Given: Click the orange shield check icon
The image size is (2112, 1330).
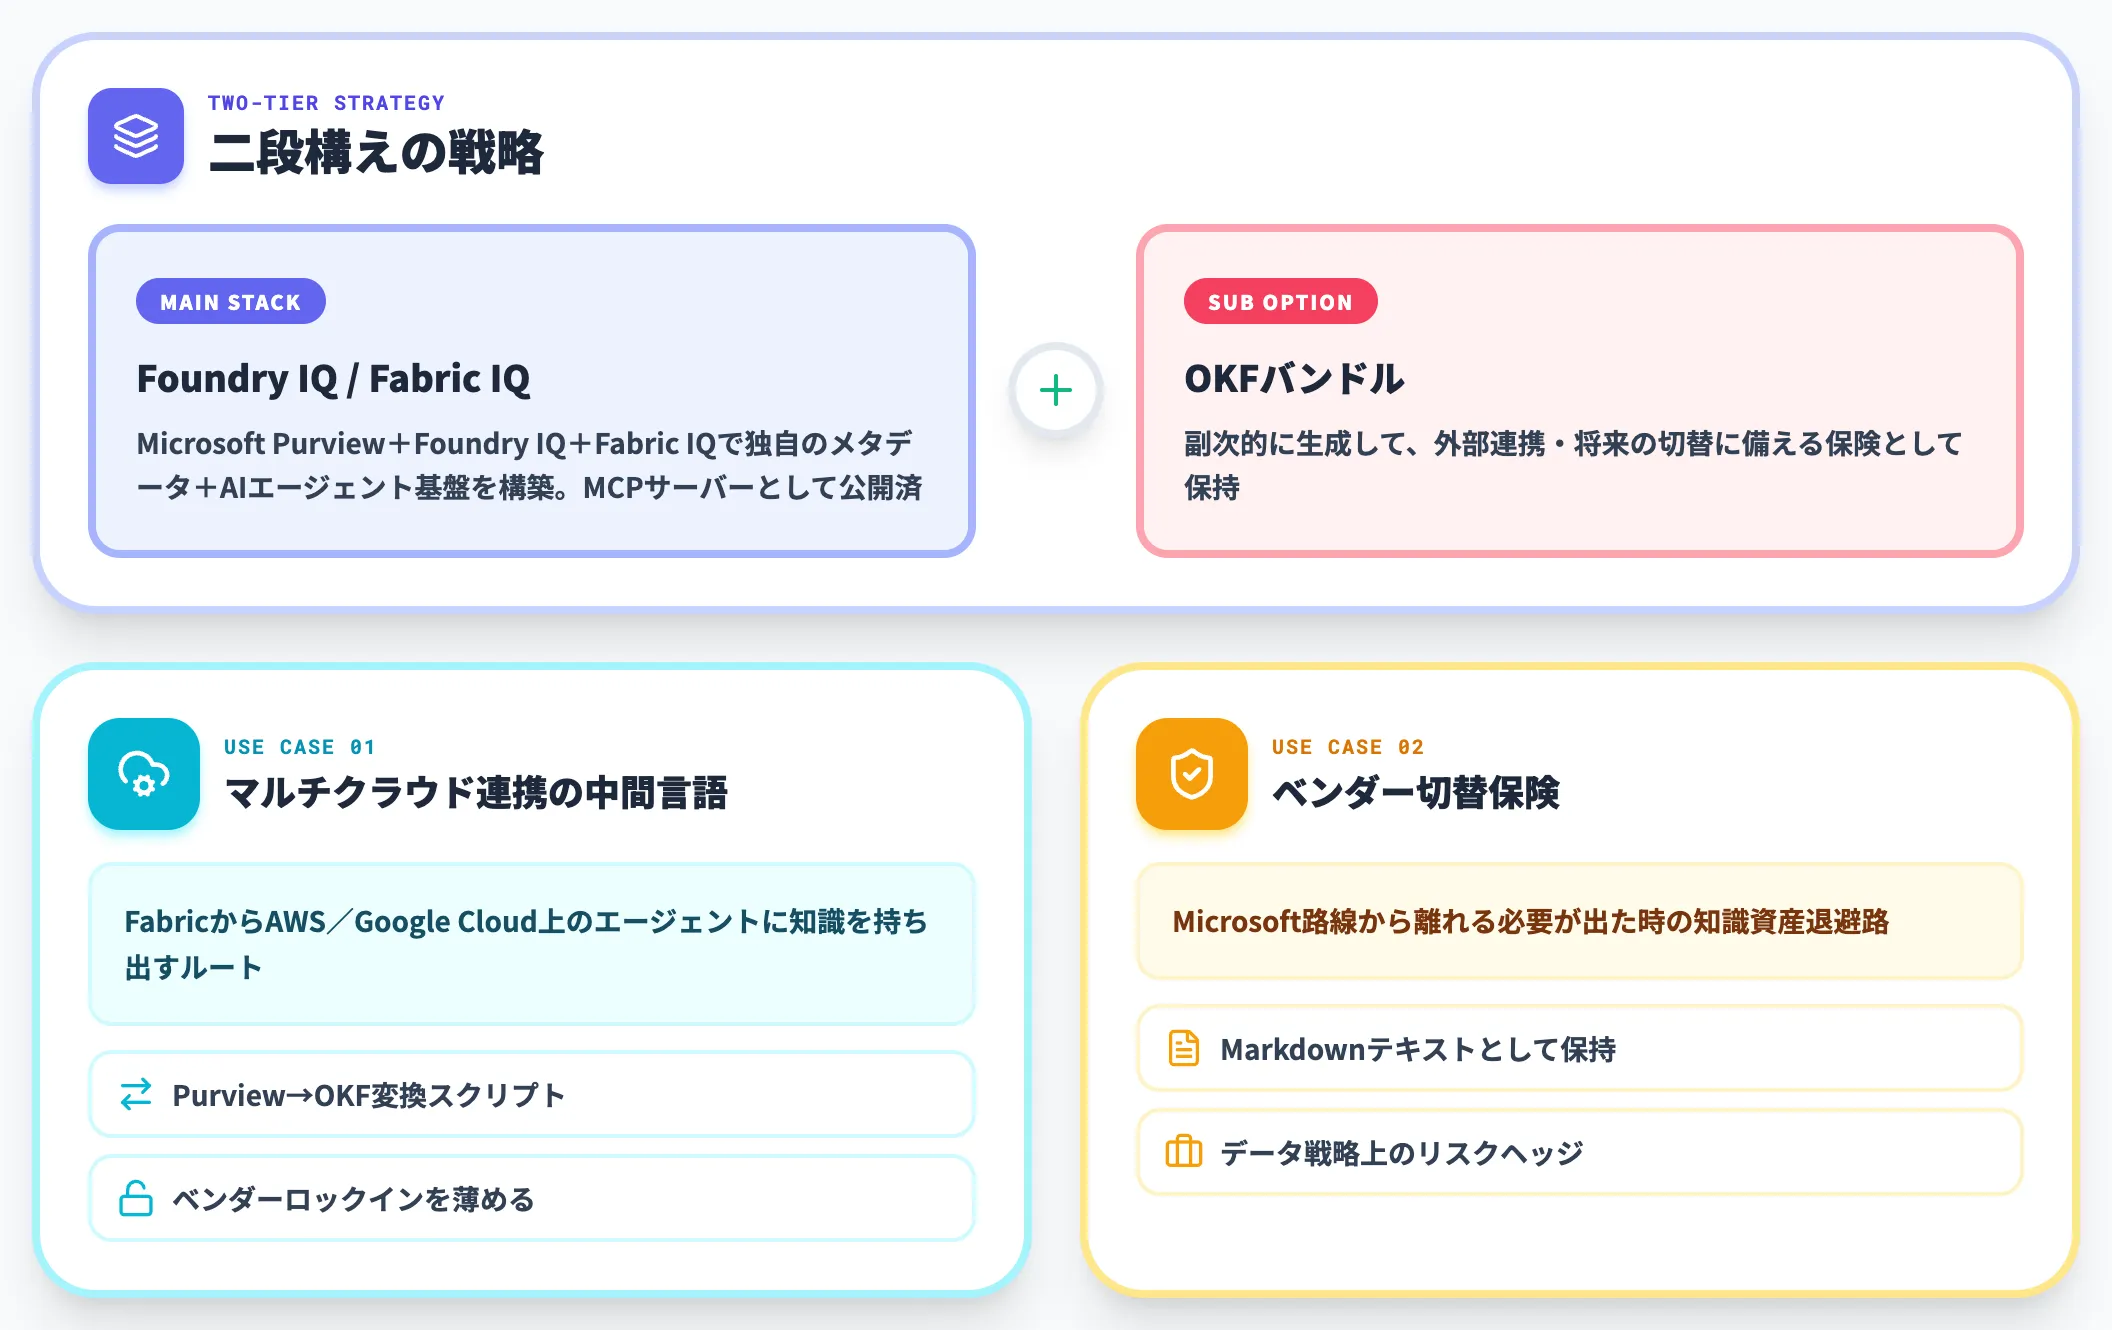Looking at the screenshot, I should coord(1192,774).
